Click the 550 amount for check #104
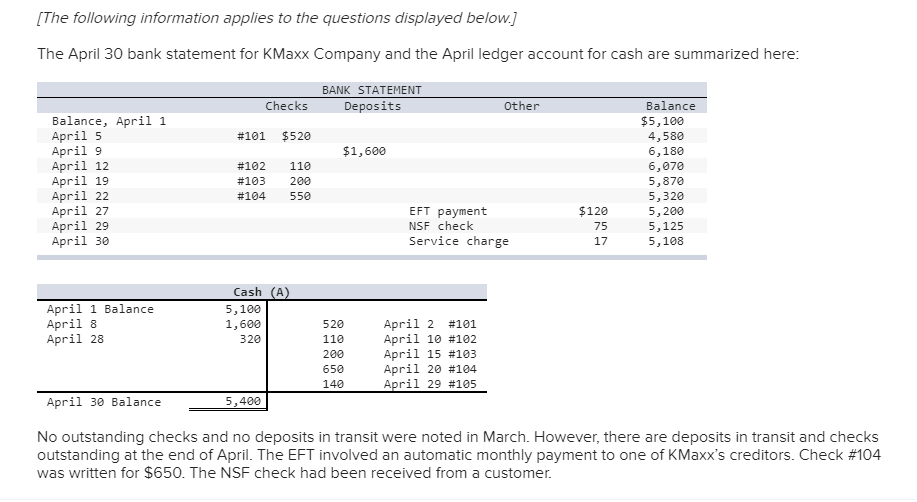 pyautogui.click(x=300, y=196)
